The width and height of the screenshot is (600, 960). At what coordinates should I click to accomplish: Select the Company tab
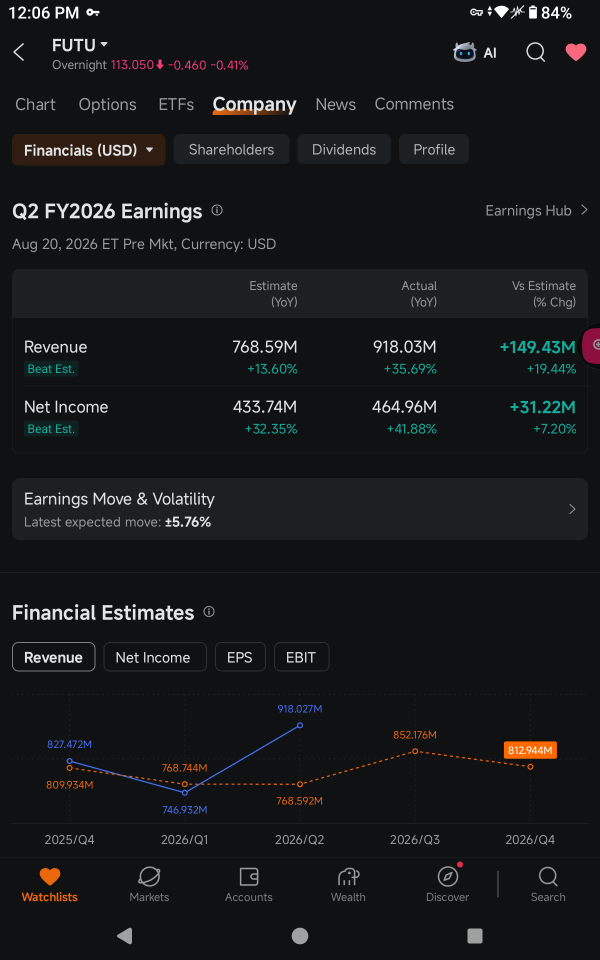click(x=254, y=104)
